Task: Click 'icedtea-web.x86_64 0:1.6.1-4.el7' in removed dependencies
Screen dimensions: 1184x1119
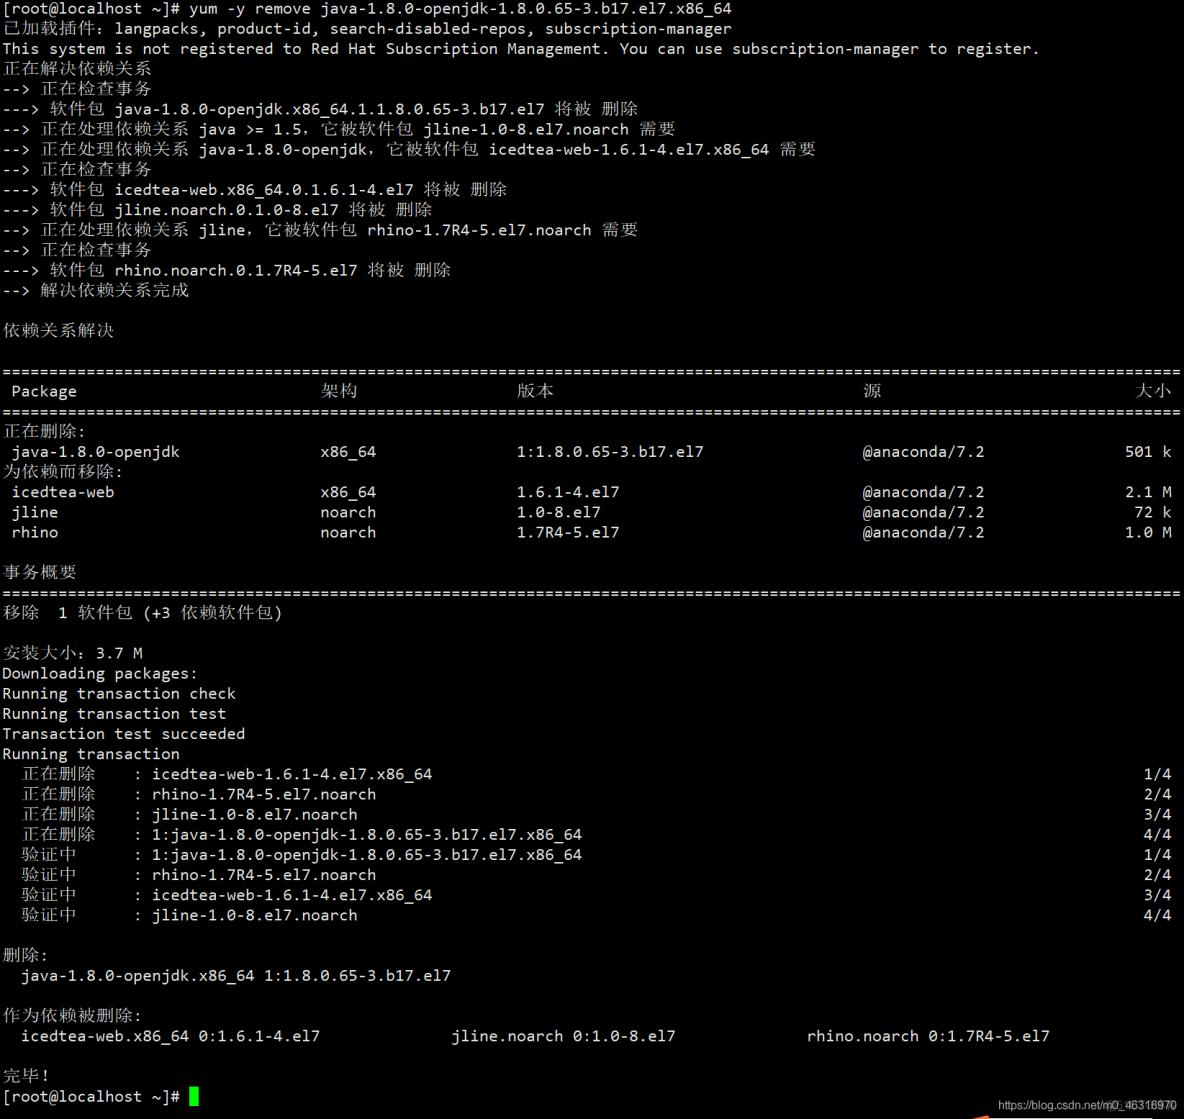Action: point(171,1036)
